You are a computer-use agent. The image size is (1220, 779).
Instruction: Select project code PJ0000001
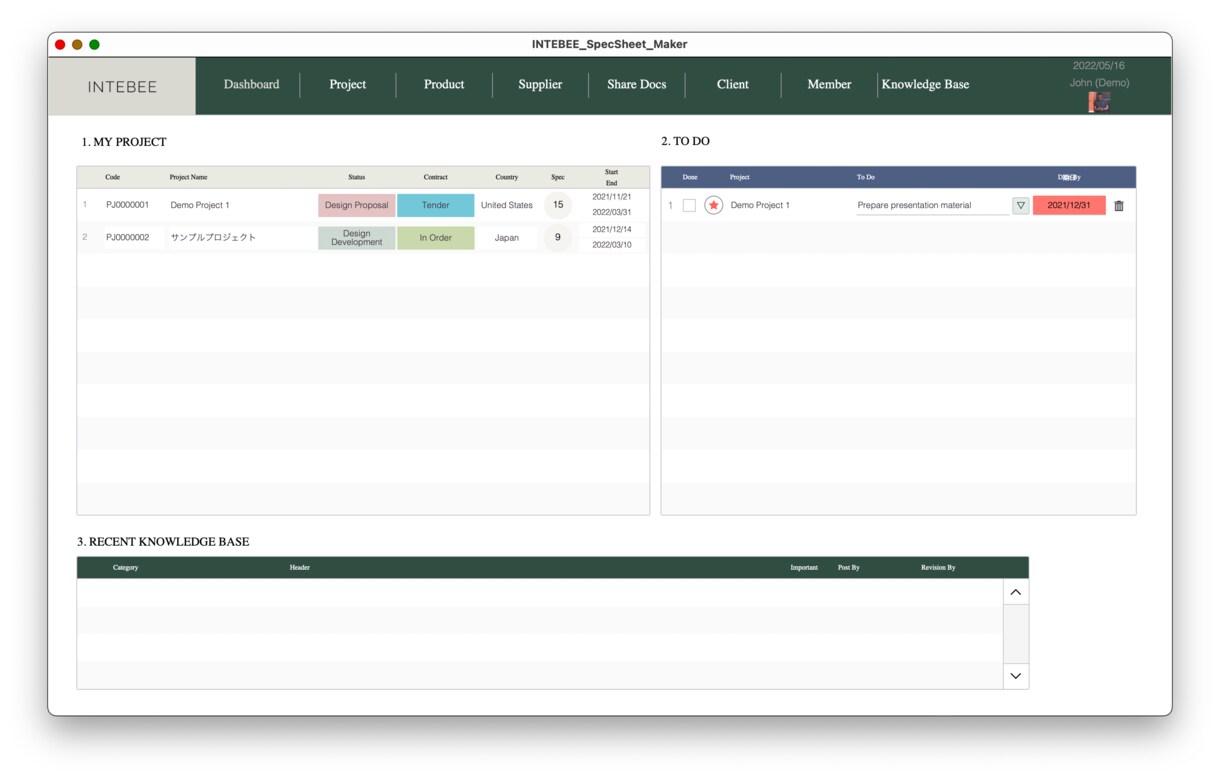point(127,205)
